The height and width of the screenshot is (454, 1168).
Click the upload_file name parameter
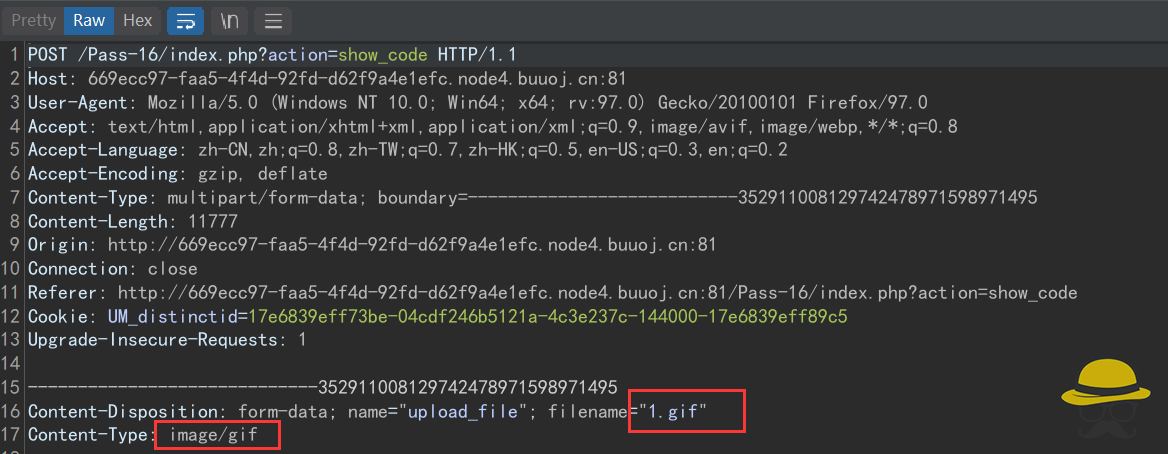coord(460,411)
